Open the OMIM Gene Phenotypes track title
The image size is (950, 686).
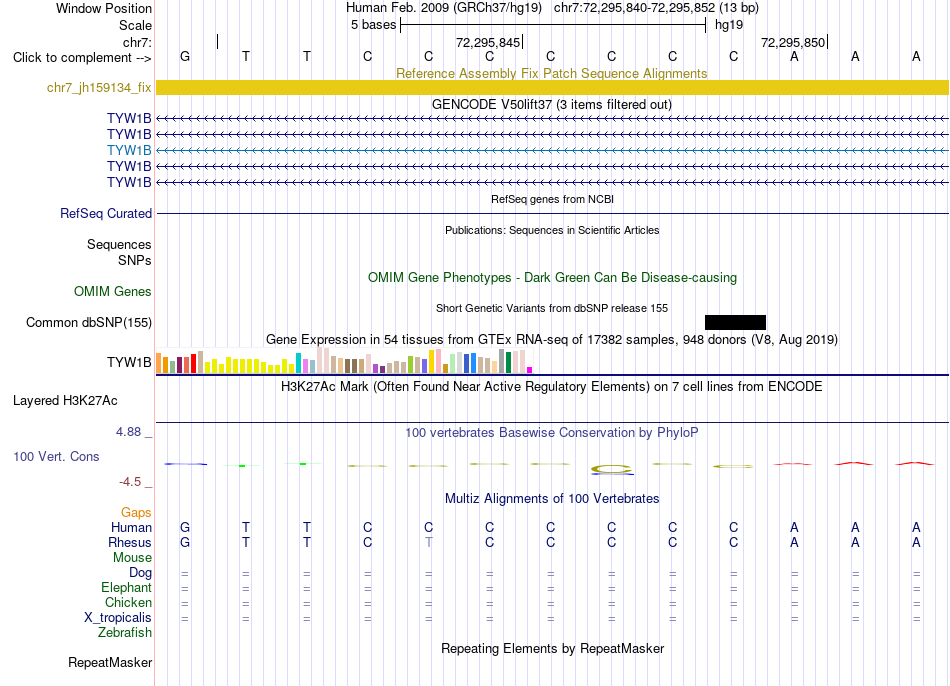[552, 278]
